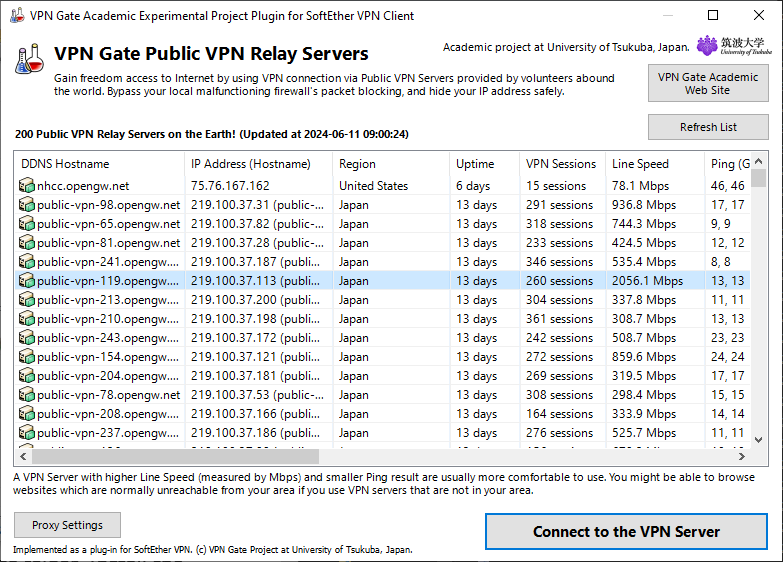Close the VPN Gate plugin window
The width and height of the screenshot is (783, 562).
pos(759,15)
